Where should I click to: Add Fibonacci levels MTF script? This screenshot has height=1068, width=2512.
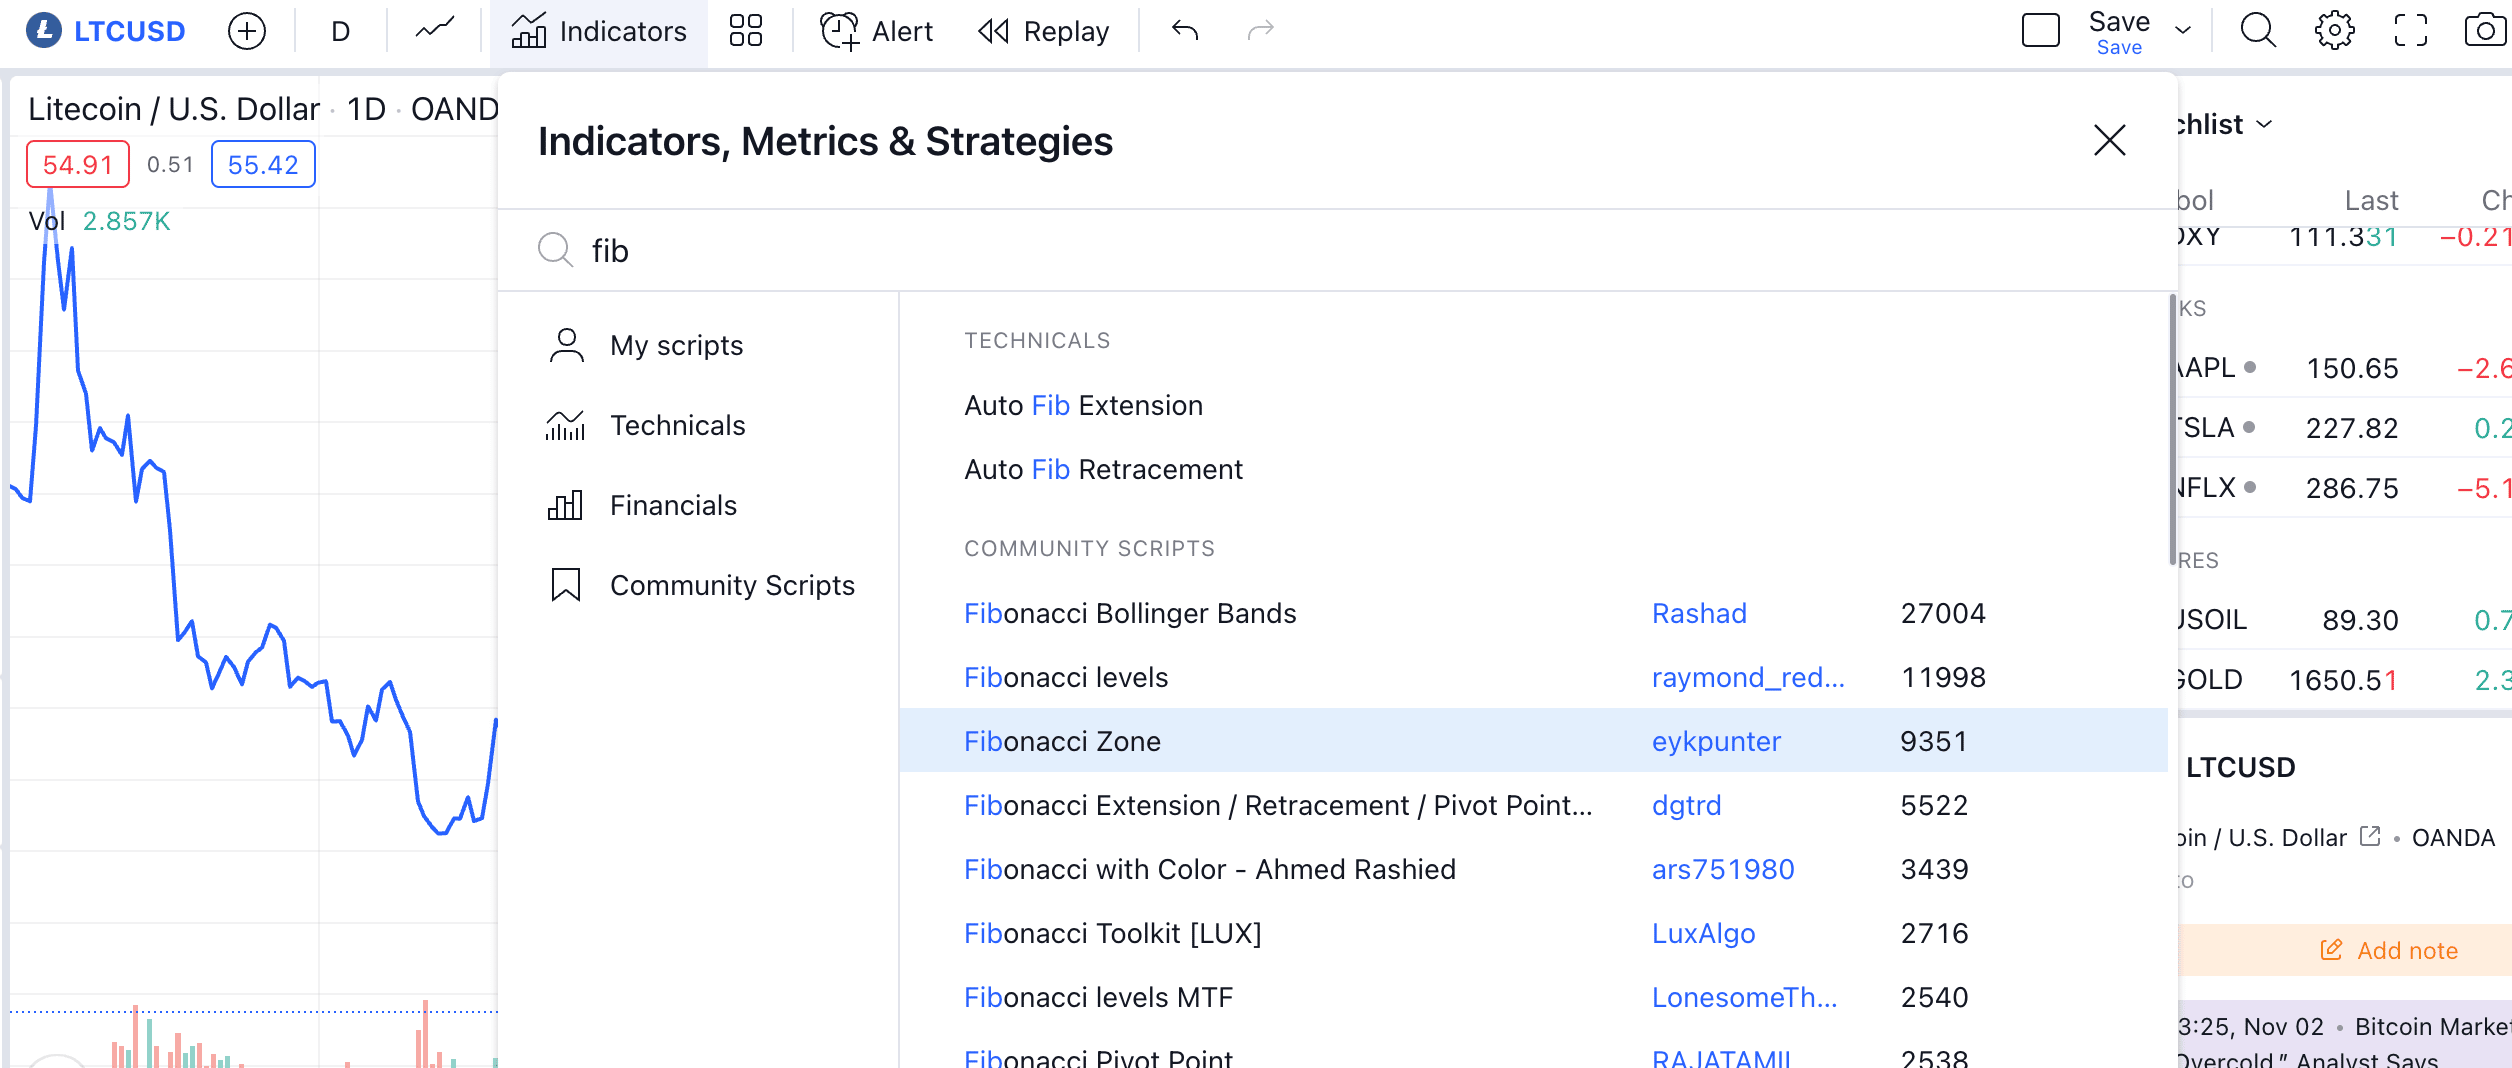coord(1533,997)
